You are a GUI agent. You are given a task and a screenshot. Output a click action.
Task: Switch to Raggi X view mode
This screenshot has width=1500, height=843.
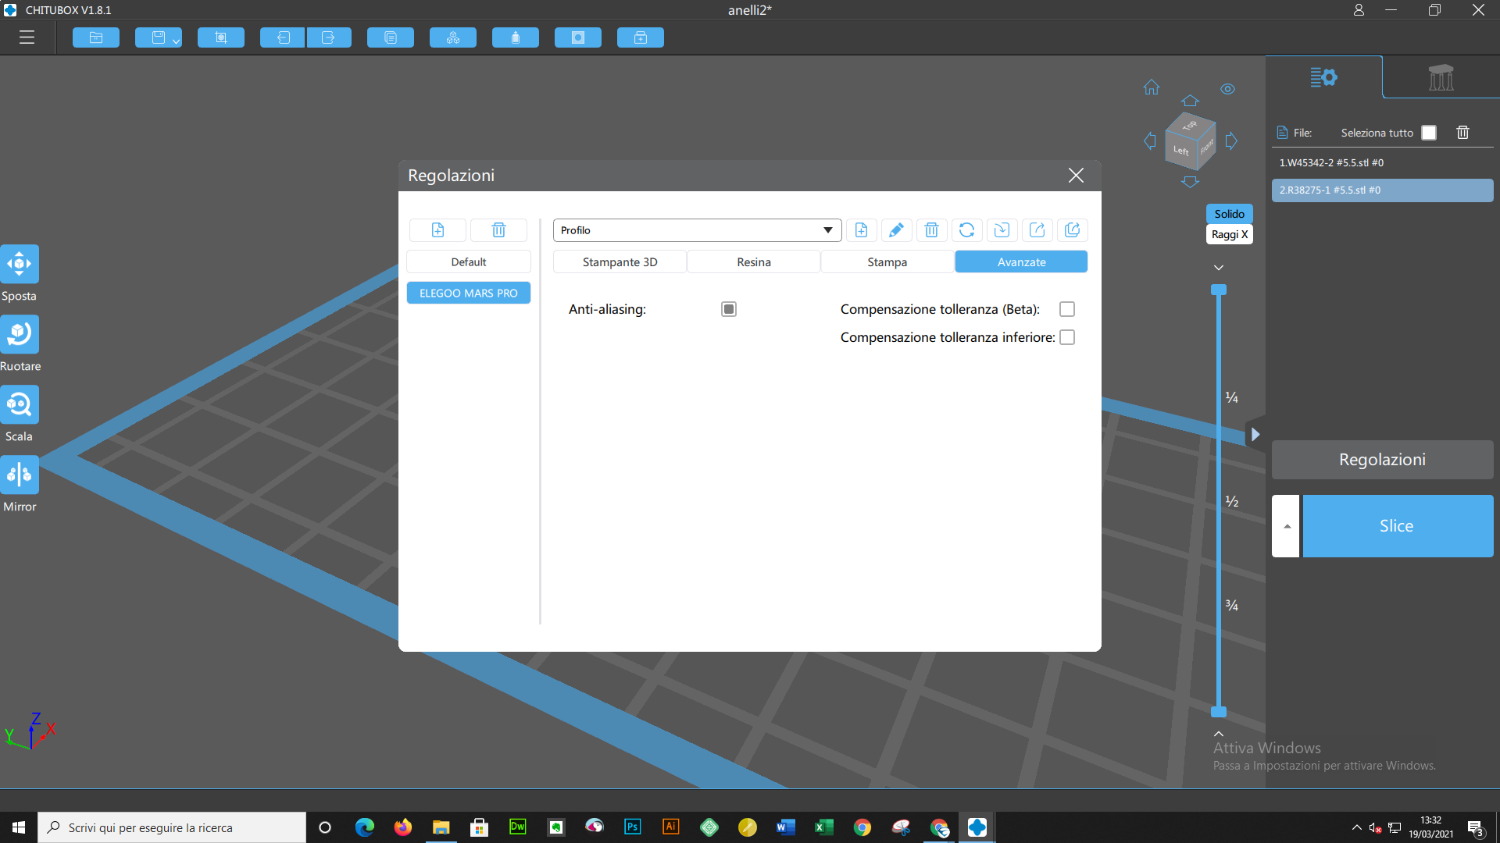coord(1229,234)
